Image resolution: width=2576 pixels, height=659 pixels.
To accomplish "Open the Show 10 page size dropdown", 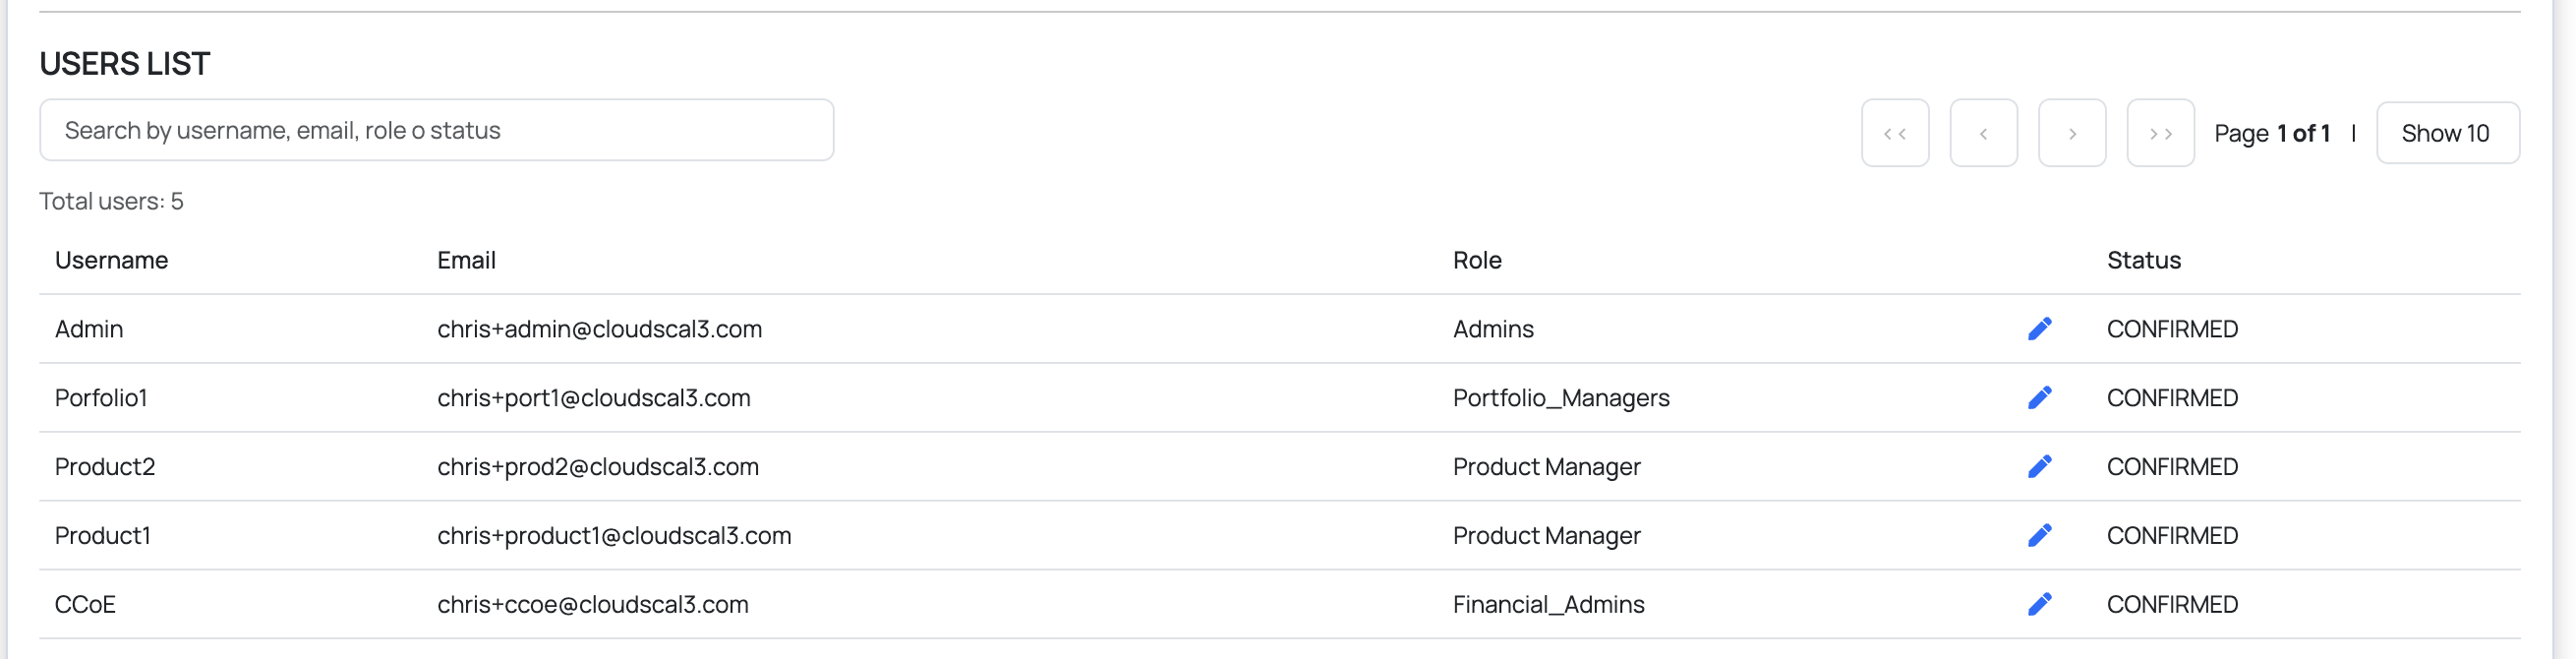I will pyautogui.click(x=2446, y=133).
